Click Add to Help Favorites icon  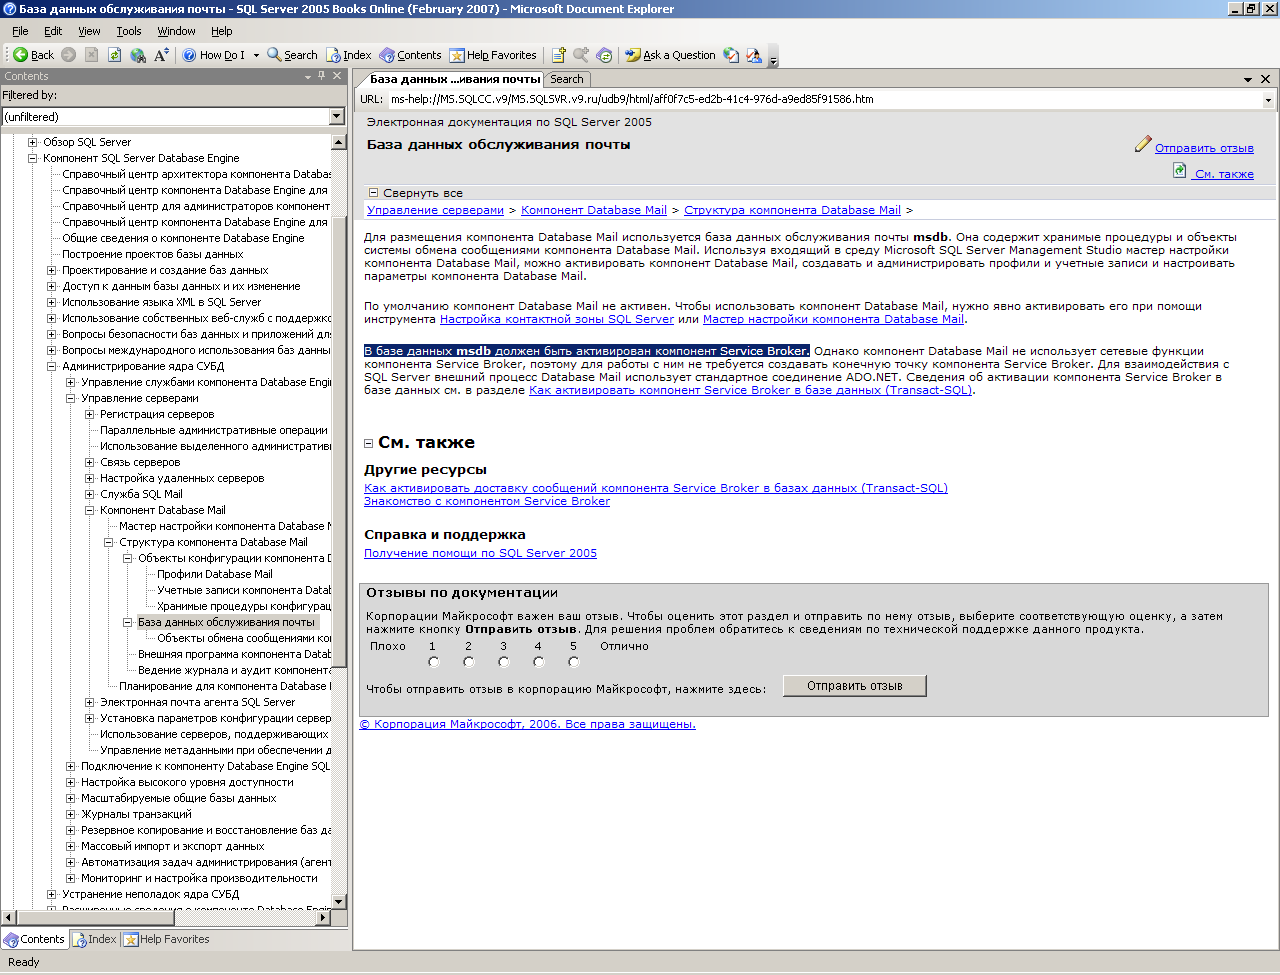point(558,55)
